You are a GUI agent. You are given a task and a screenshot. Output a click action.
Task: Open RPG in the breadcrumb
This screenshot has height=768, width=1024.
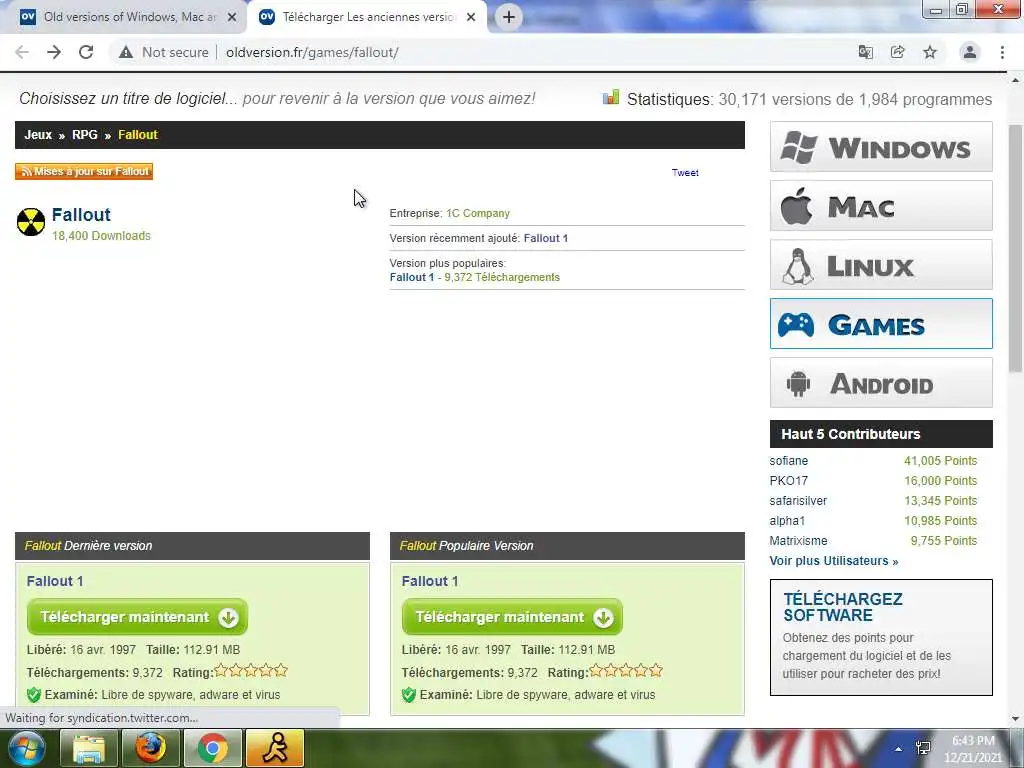tap(84, 135)
